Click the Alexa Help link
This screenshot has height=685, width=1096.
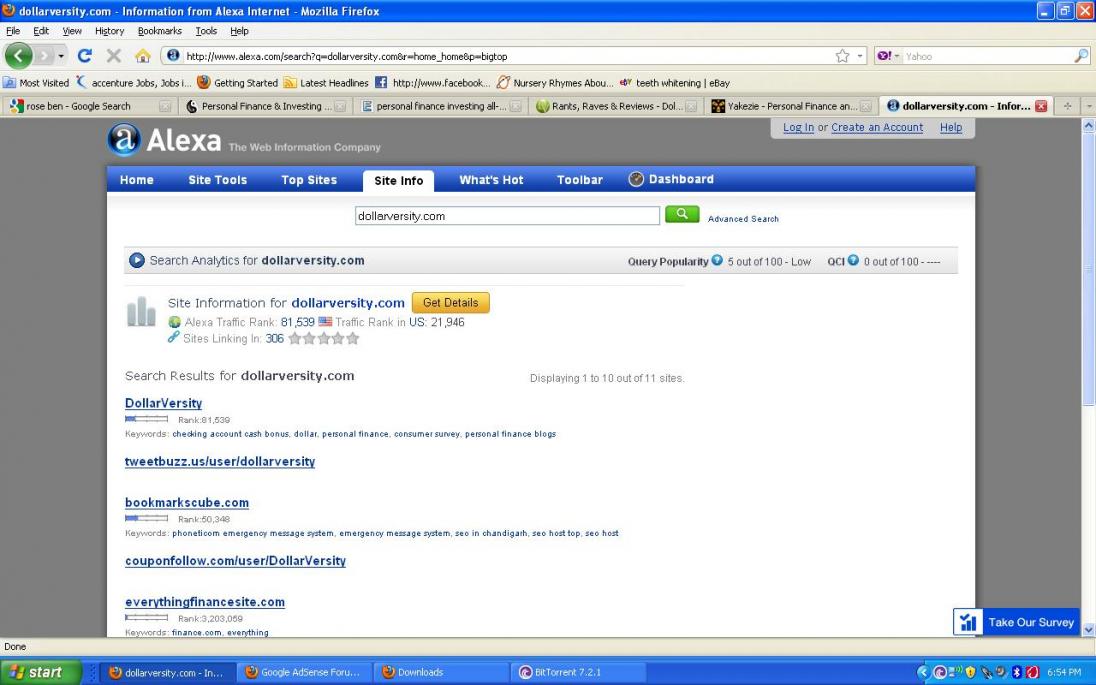click(x=951, y=127)
